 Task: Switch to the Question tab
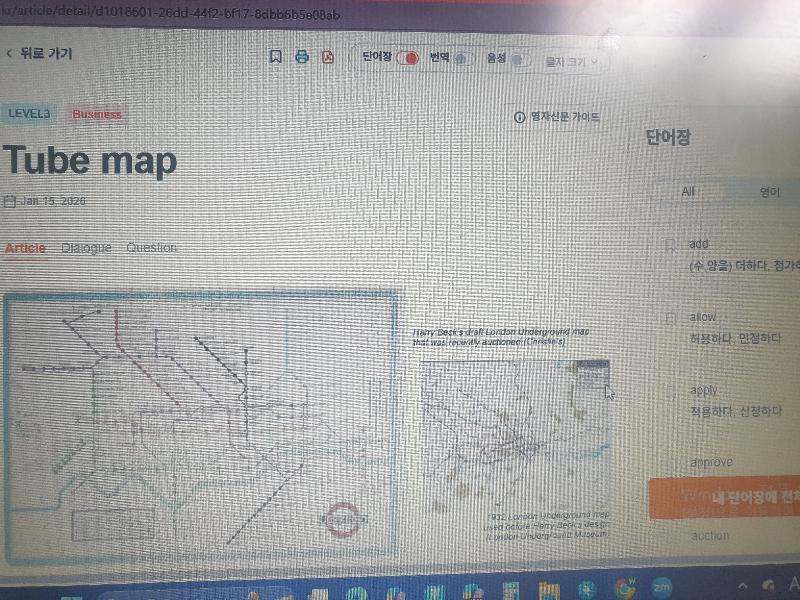point(151,248)
